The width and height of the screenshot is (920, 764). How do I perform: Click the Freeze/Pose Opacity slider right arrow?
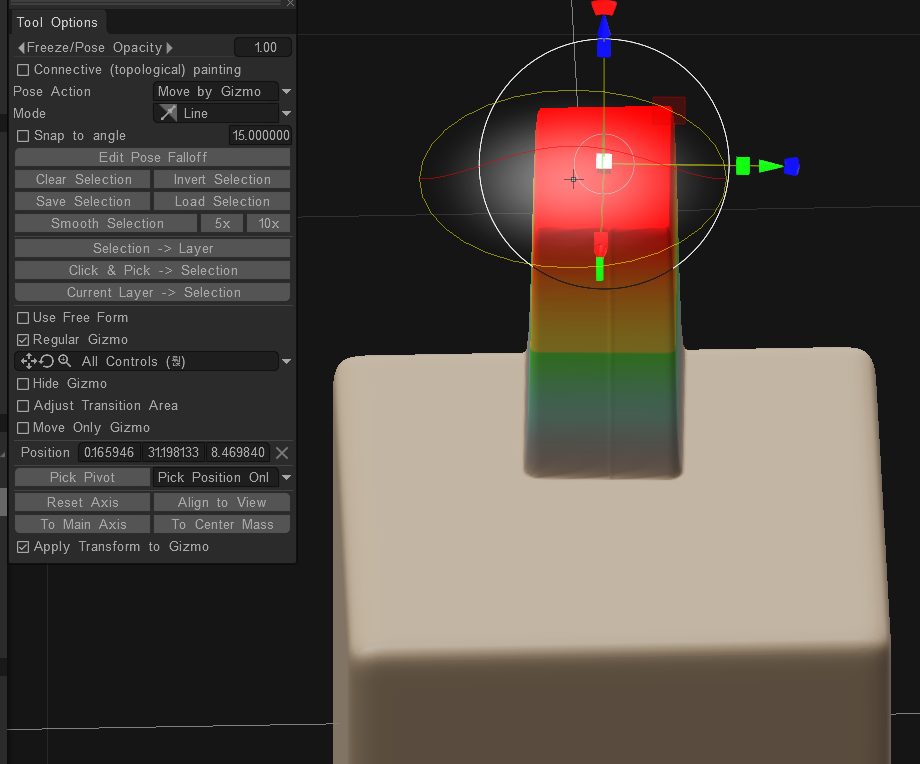point(170,48)
